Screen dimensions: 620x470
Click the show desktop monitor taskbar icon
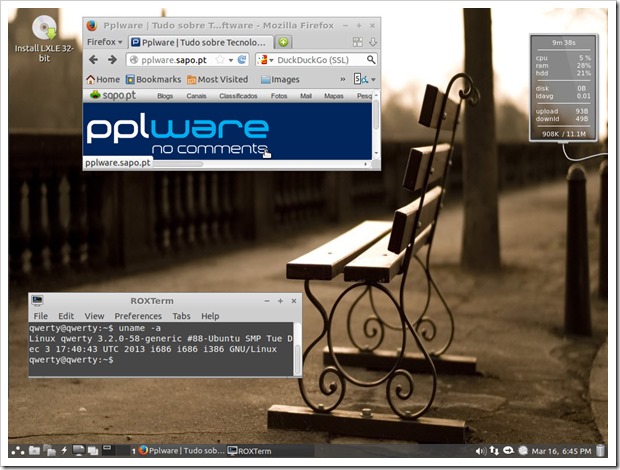79,450
